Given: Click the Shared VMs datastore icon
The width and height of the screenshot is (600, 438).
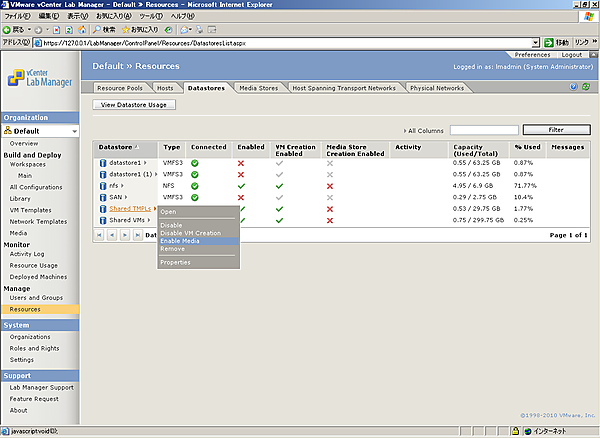Looking at the screenshot, I should [103, 220].
